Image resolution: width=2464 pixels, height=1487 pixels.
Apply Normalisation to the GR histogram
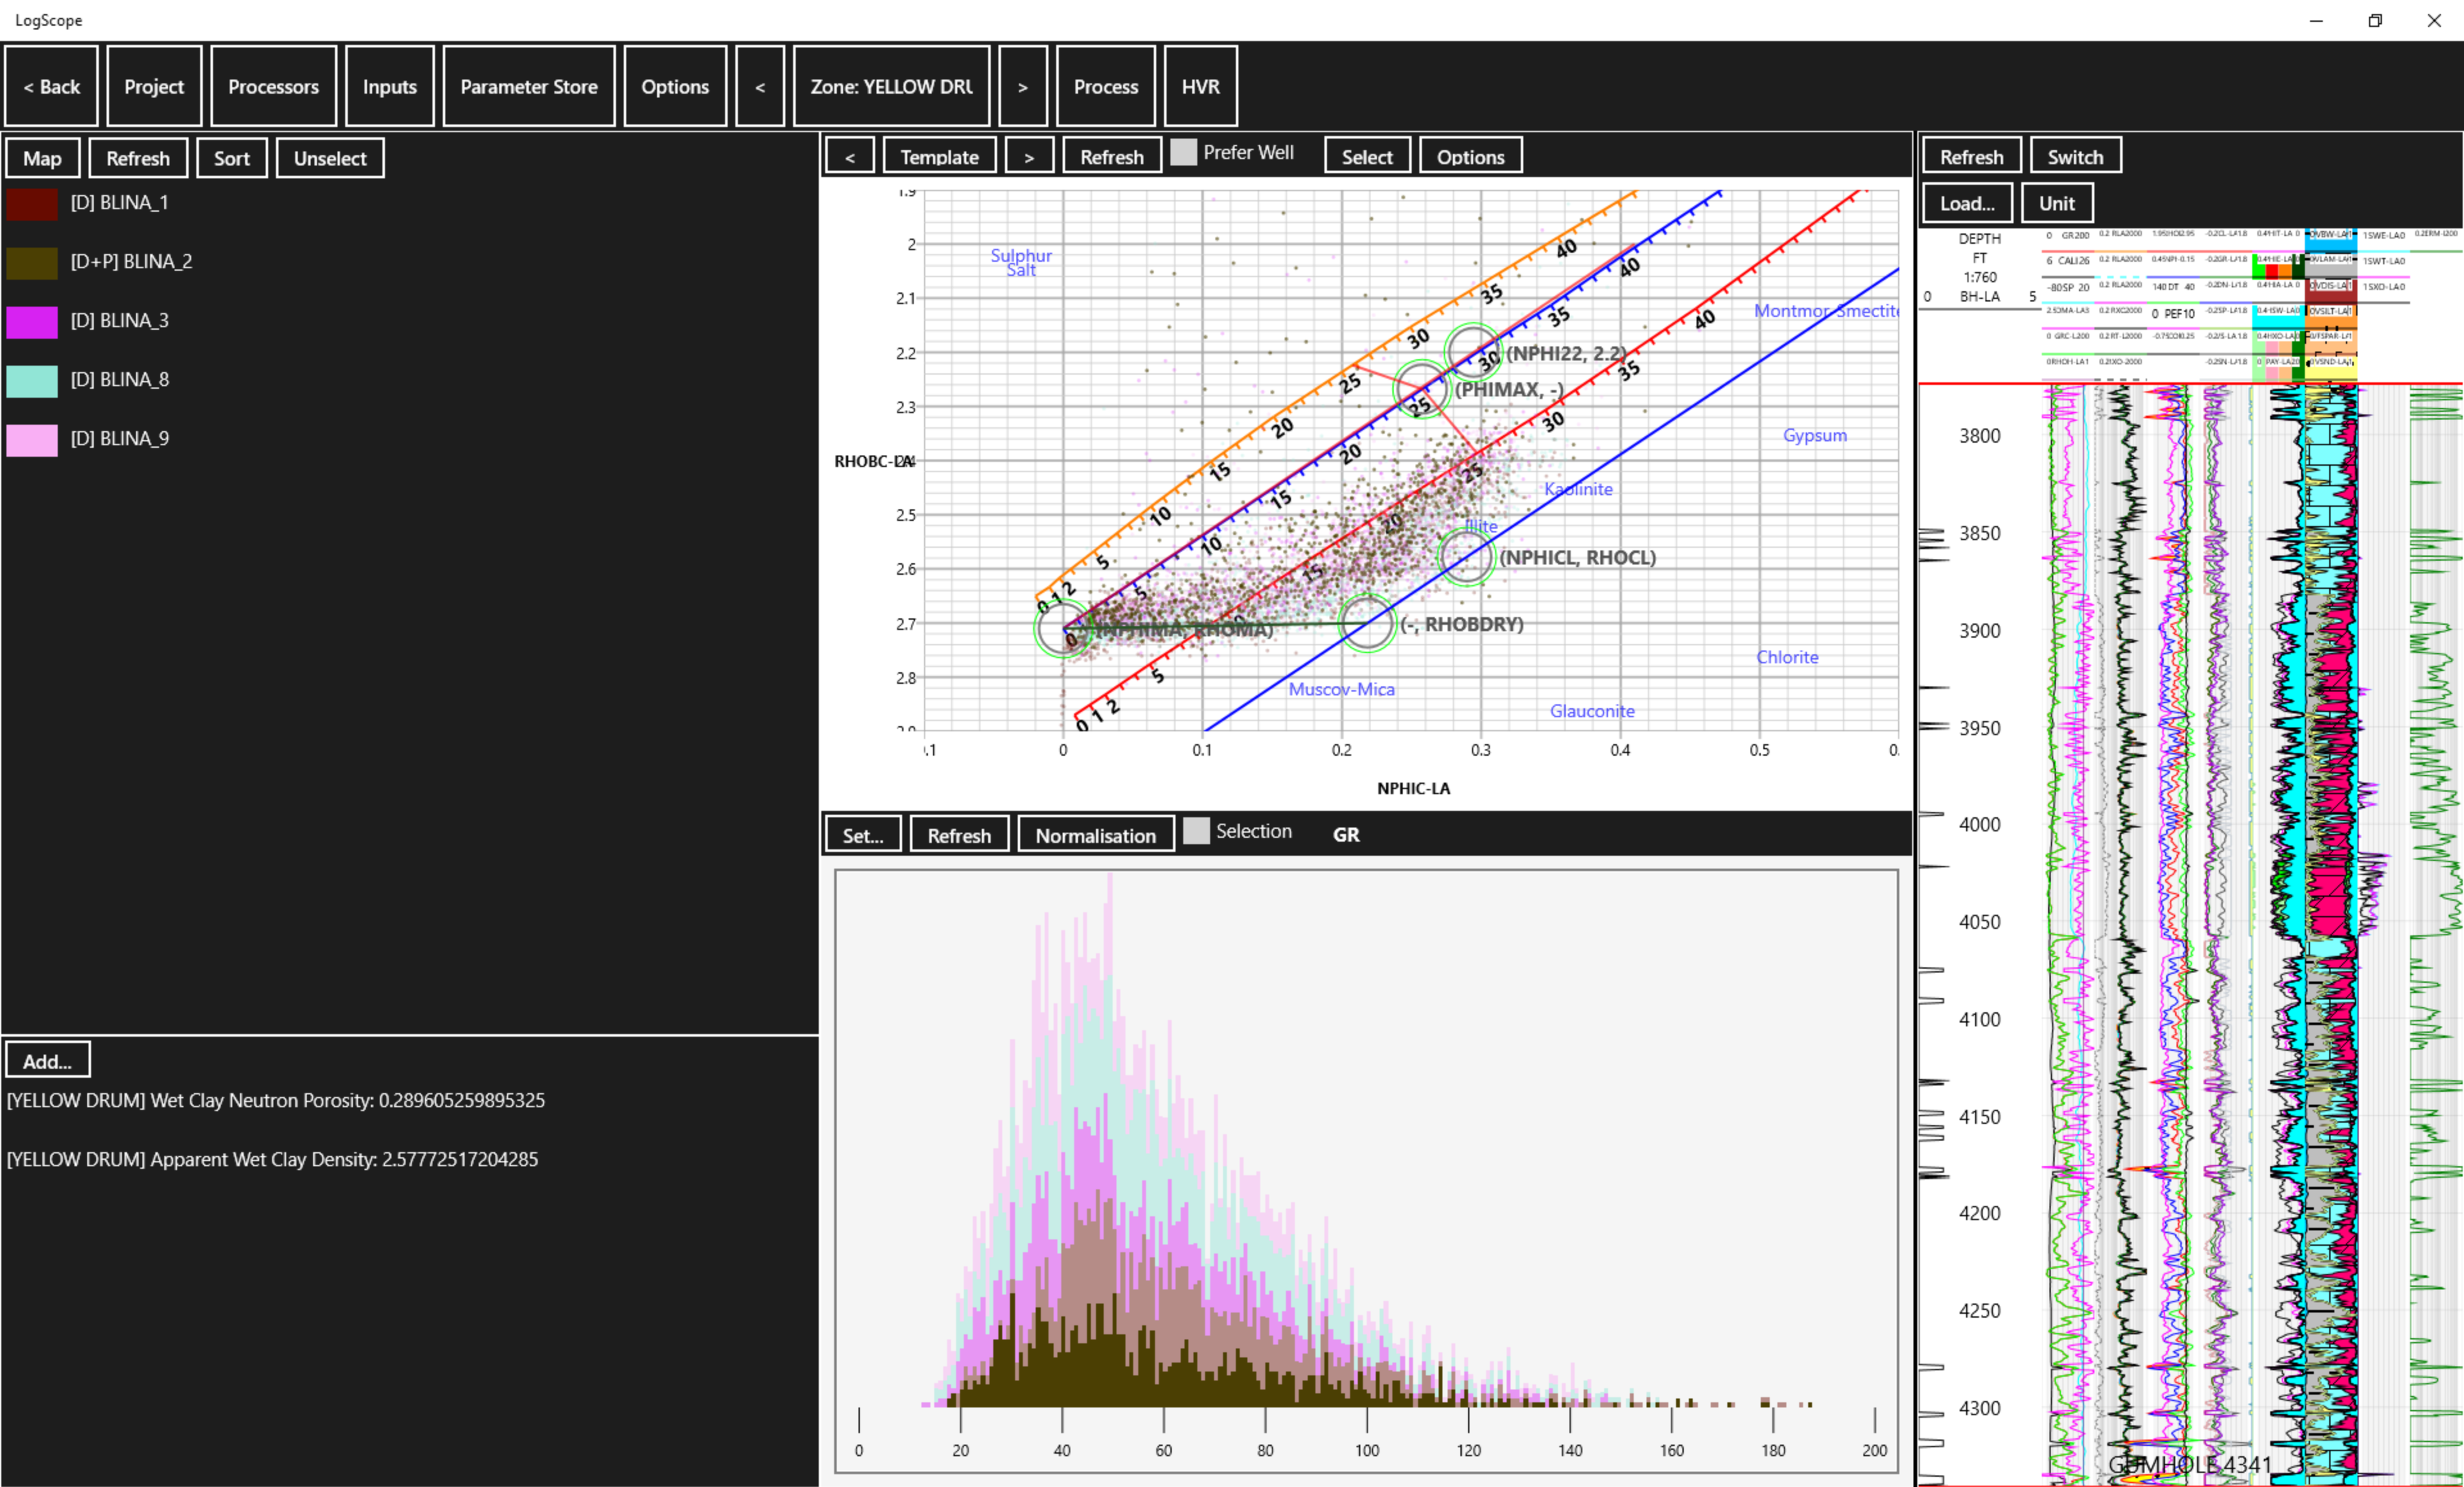coord(1095,834)
